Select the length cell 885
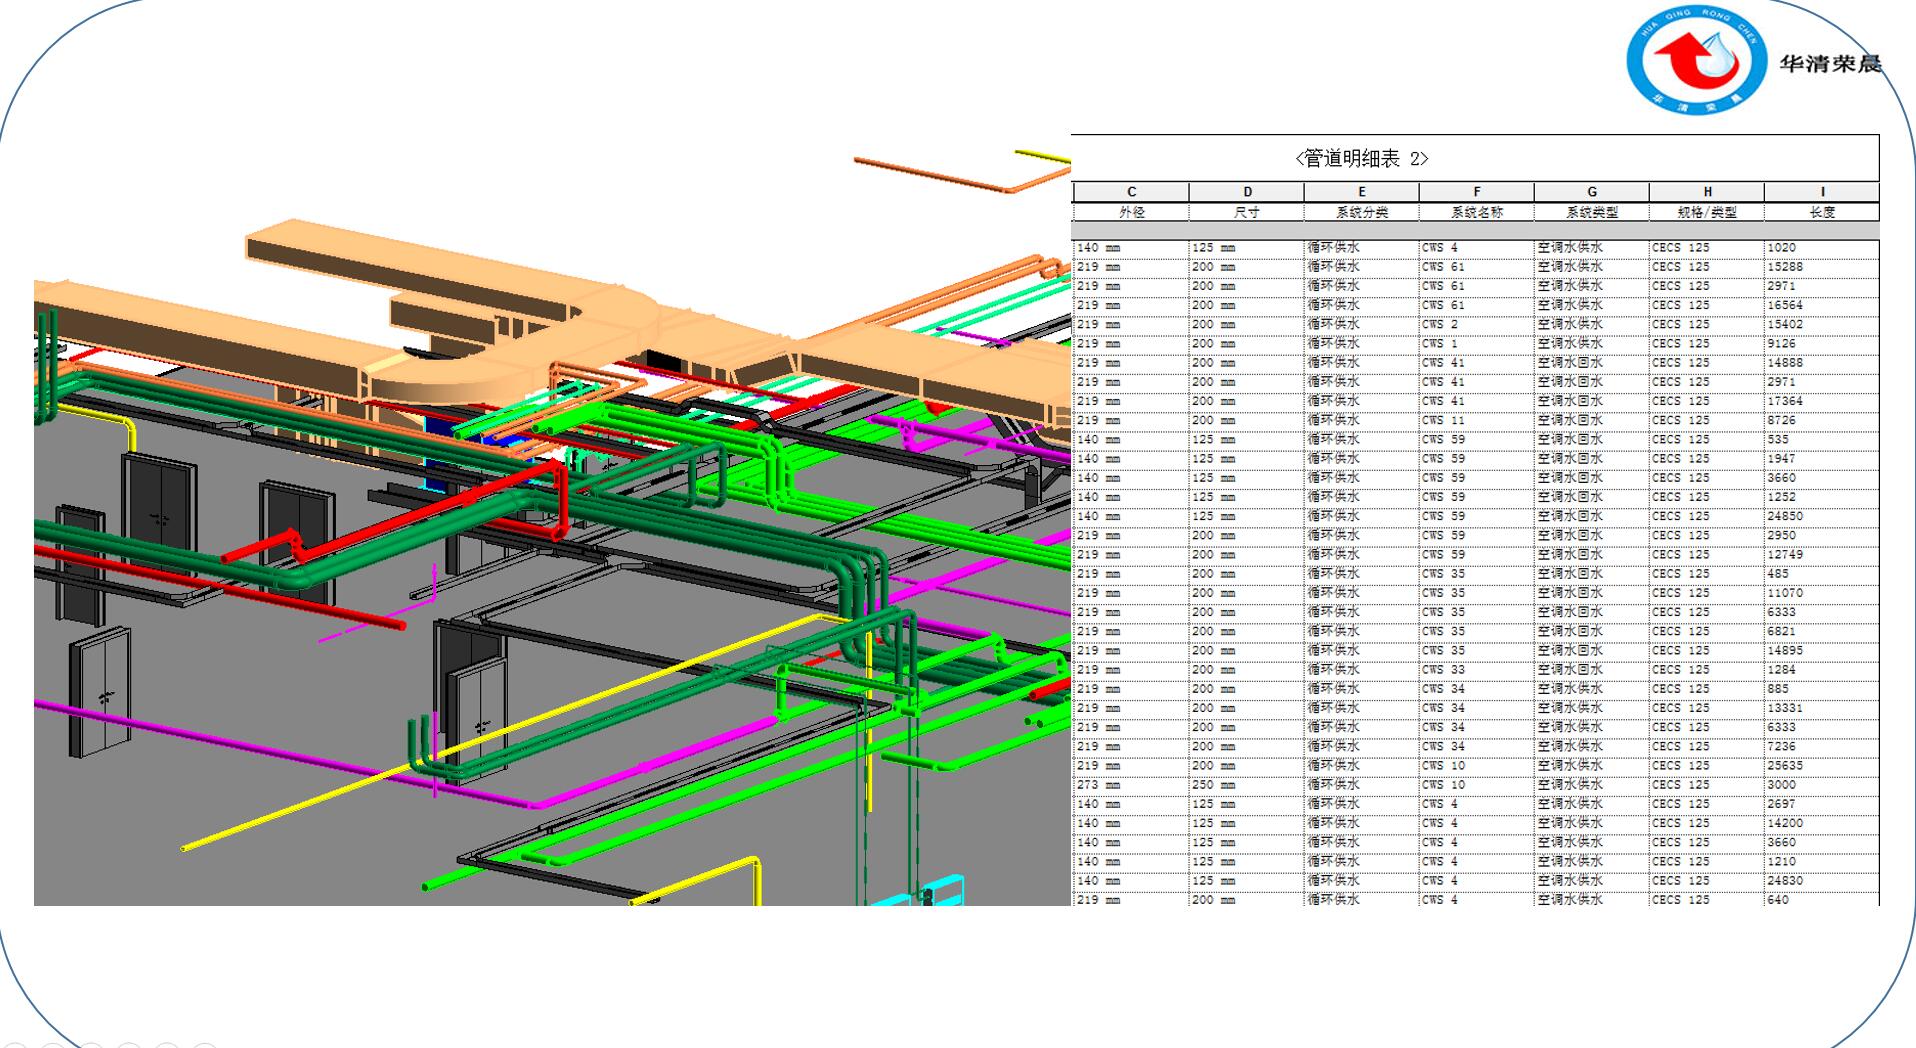This screenshot has width=1916, height=1048. pos(1822,689)
